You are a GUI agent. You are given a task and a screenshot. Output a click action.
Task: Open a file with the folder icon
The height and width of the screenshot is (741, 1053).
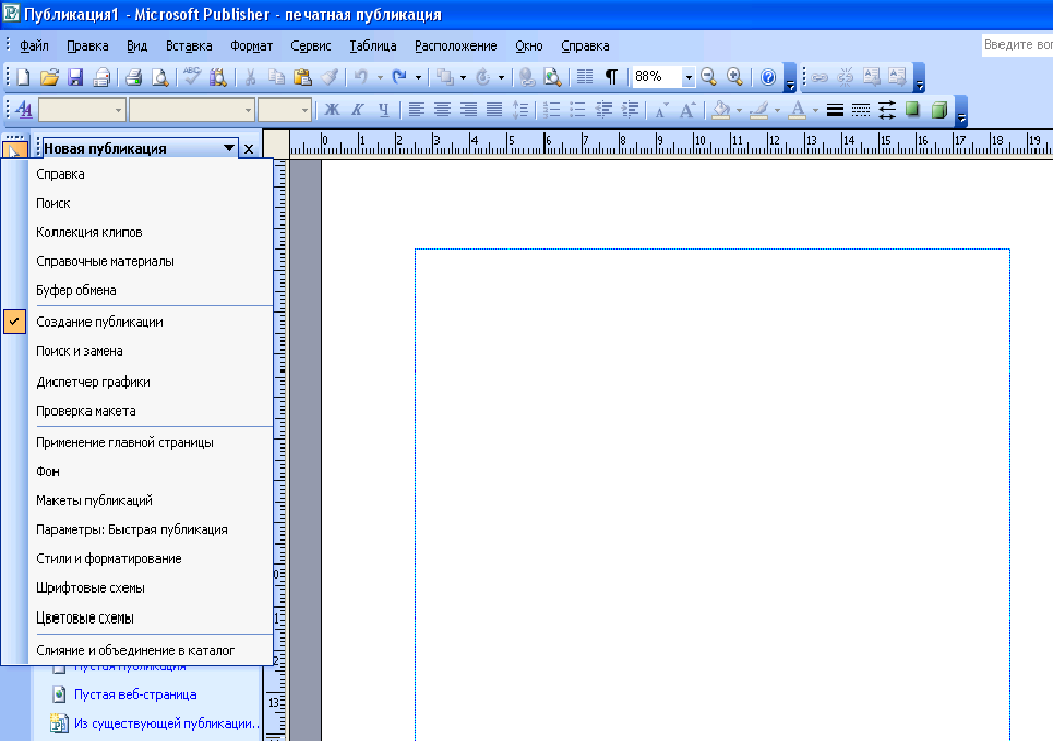coord(49,77)
